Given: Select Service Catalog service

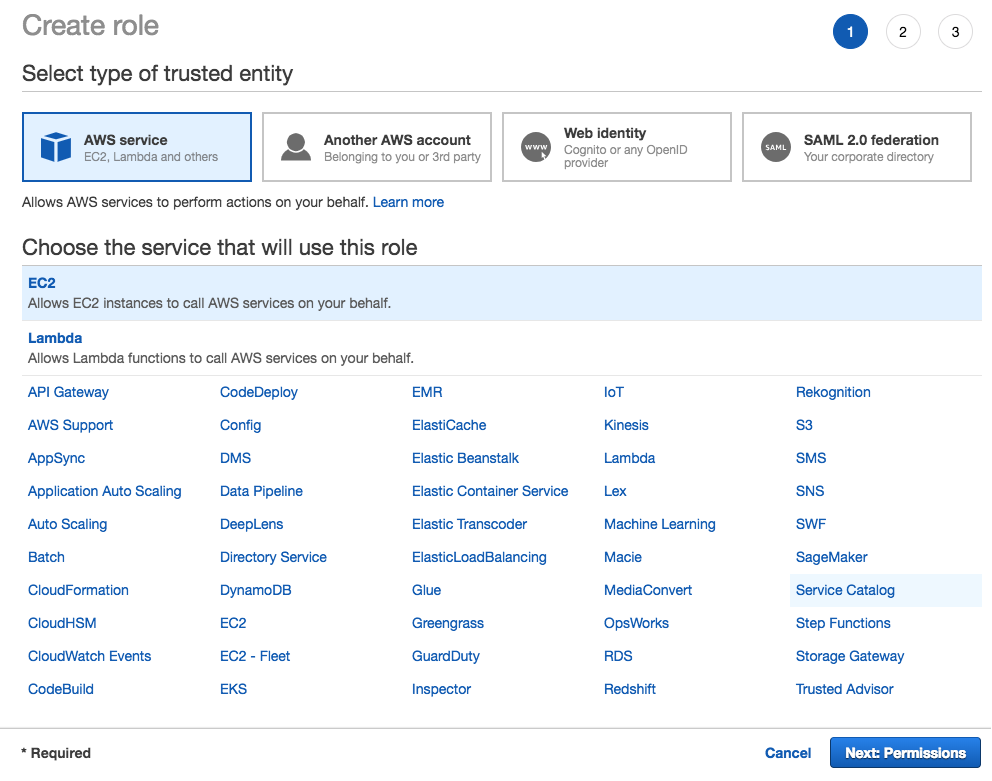Looking at the screenshot, I should pos(845,590).
